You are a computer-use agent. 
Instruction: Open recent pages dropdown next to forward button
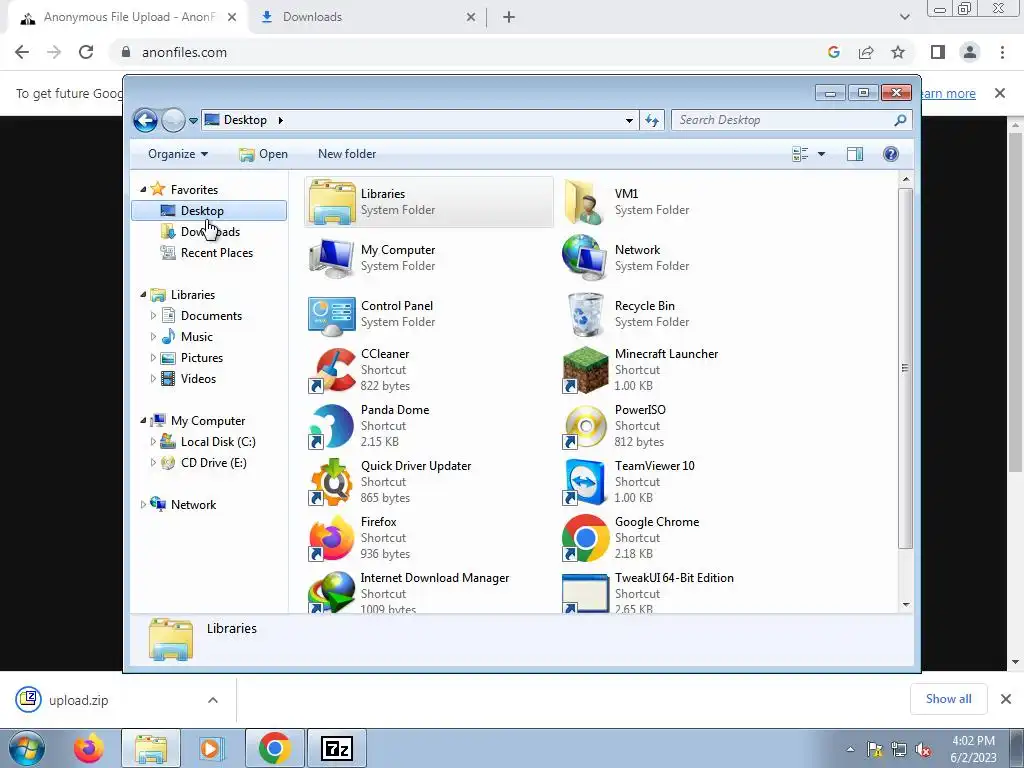coord(193,121)
